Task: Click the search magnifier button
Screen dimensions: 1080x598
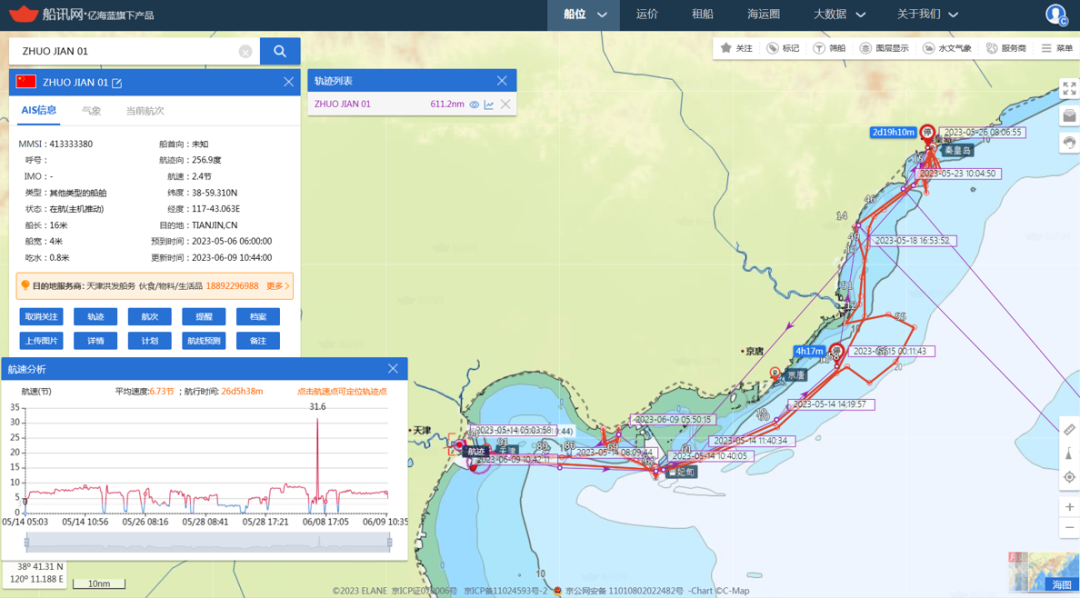Action: pos(280,51)
